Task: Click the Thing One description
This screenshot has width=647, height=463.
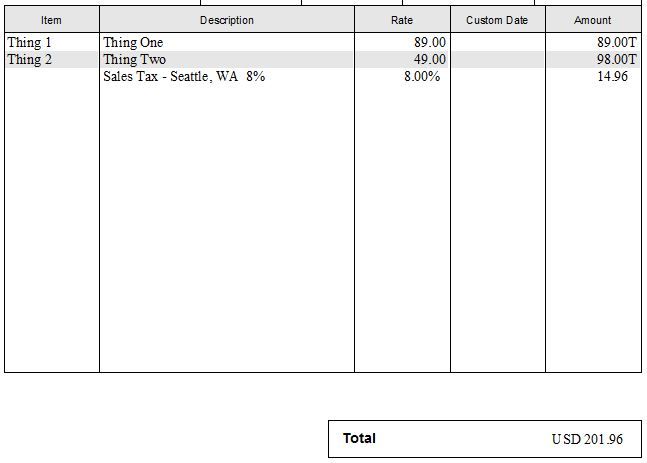Action: (133, 43)
